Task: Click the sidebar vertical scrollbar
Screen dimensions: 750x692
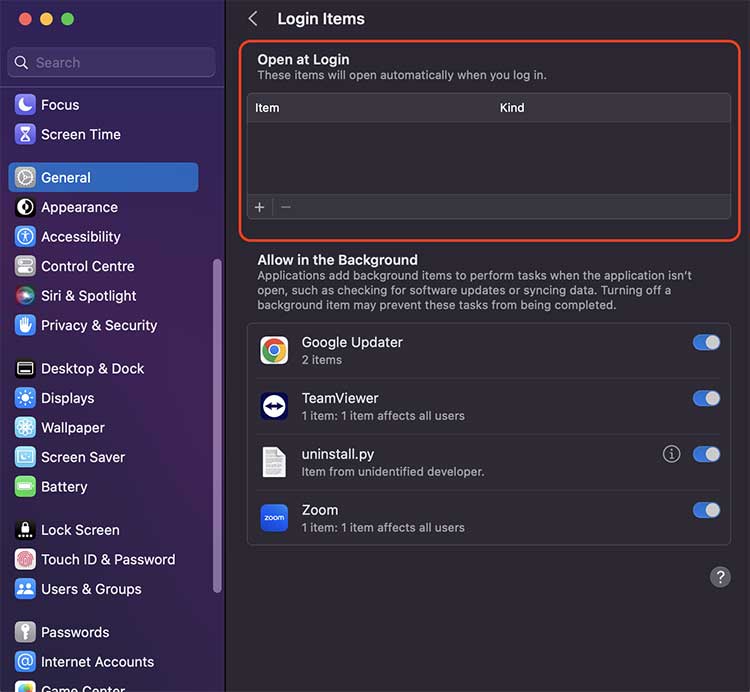Action: tap(217, 426)
